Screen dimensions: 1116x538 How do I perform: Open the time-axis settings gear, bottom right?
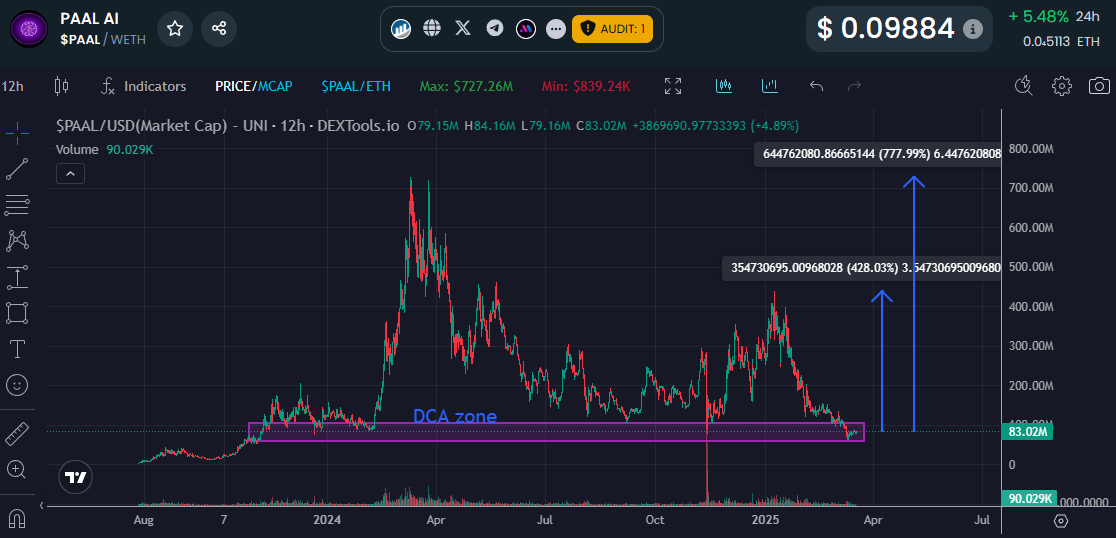tap(1060, 520)
